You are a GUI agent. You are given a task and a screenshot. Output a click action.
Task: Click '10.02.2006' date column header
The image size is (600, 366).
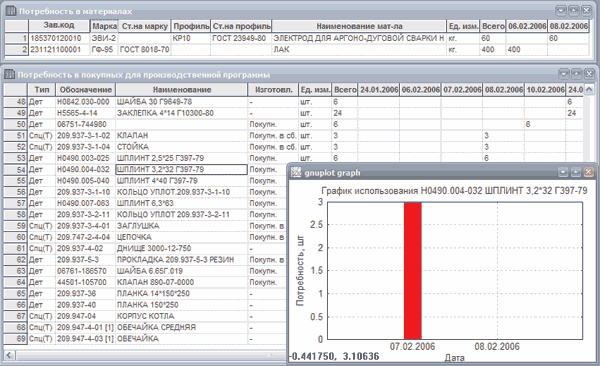[545, 90]
